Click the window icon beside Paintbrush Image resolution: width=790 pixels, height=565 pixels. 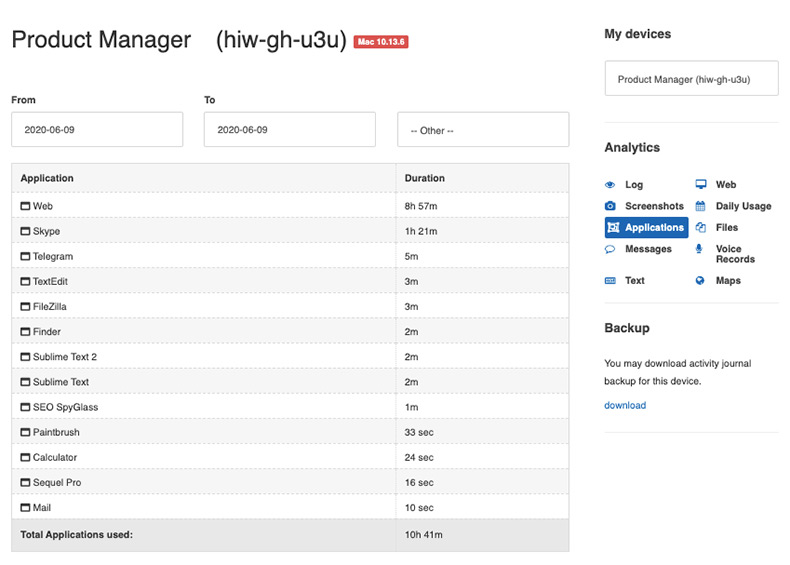[25, 432]
